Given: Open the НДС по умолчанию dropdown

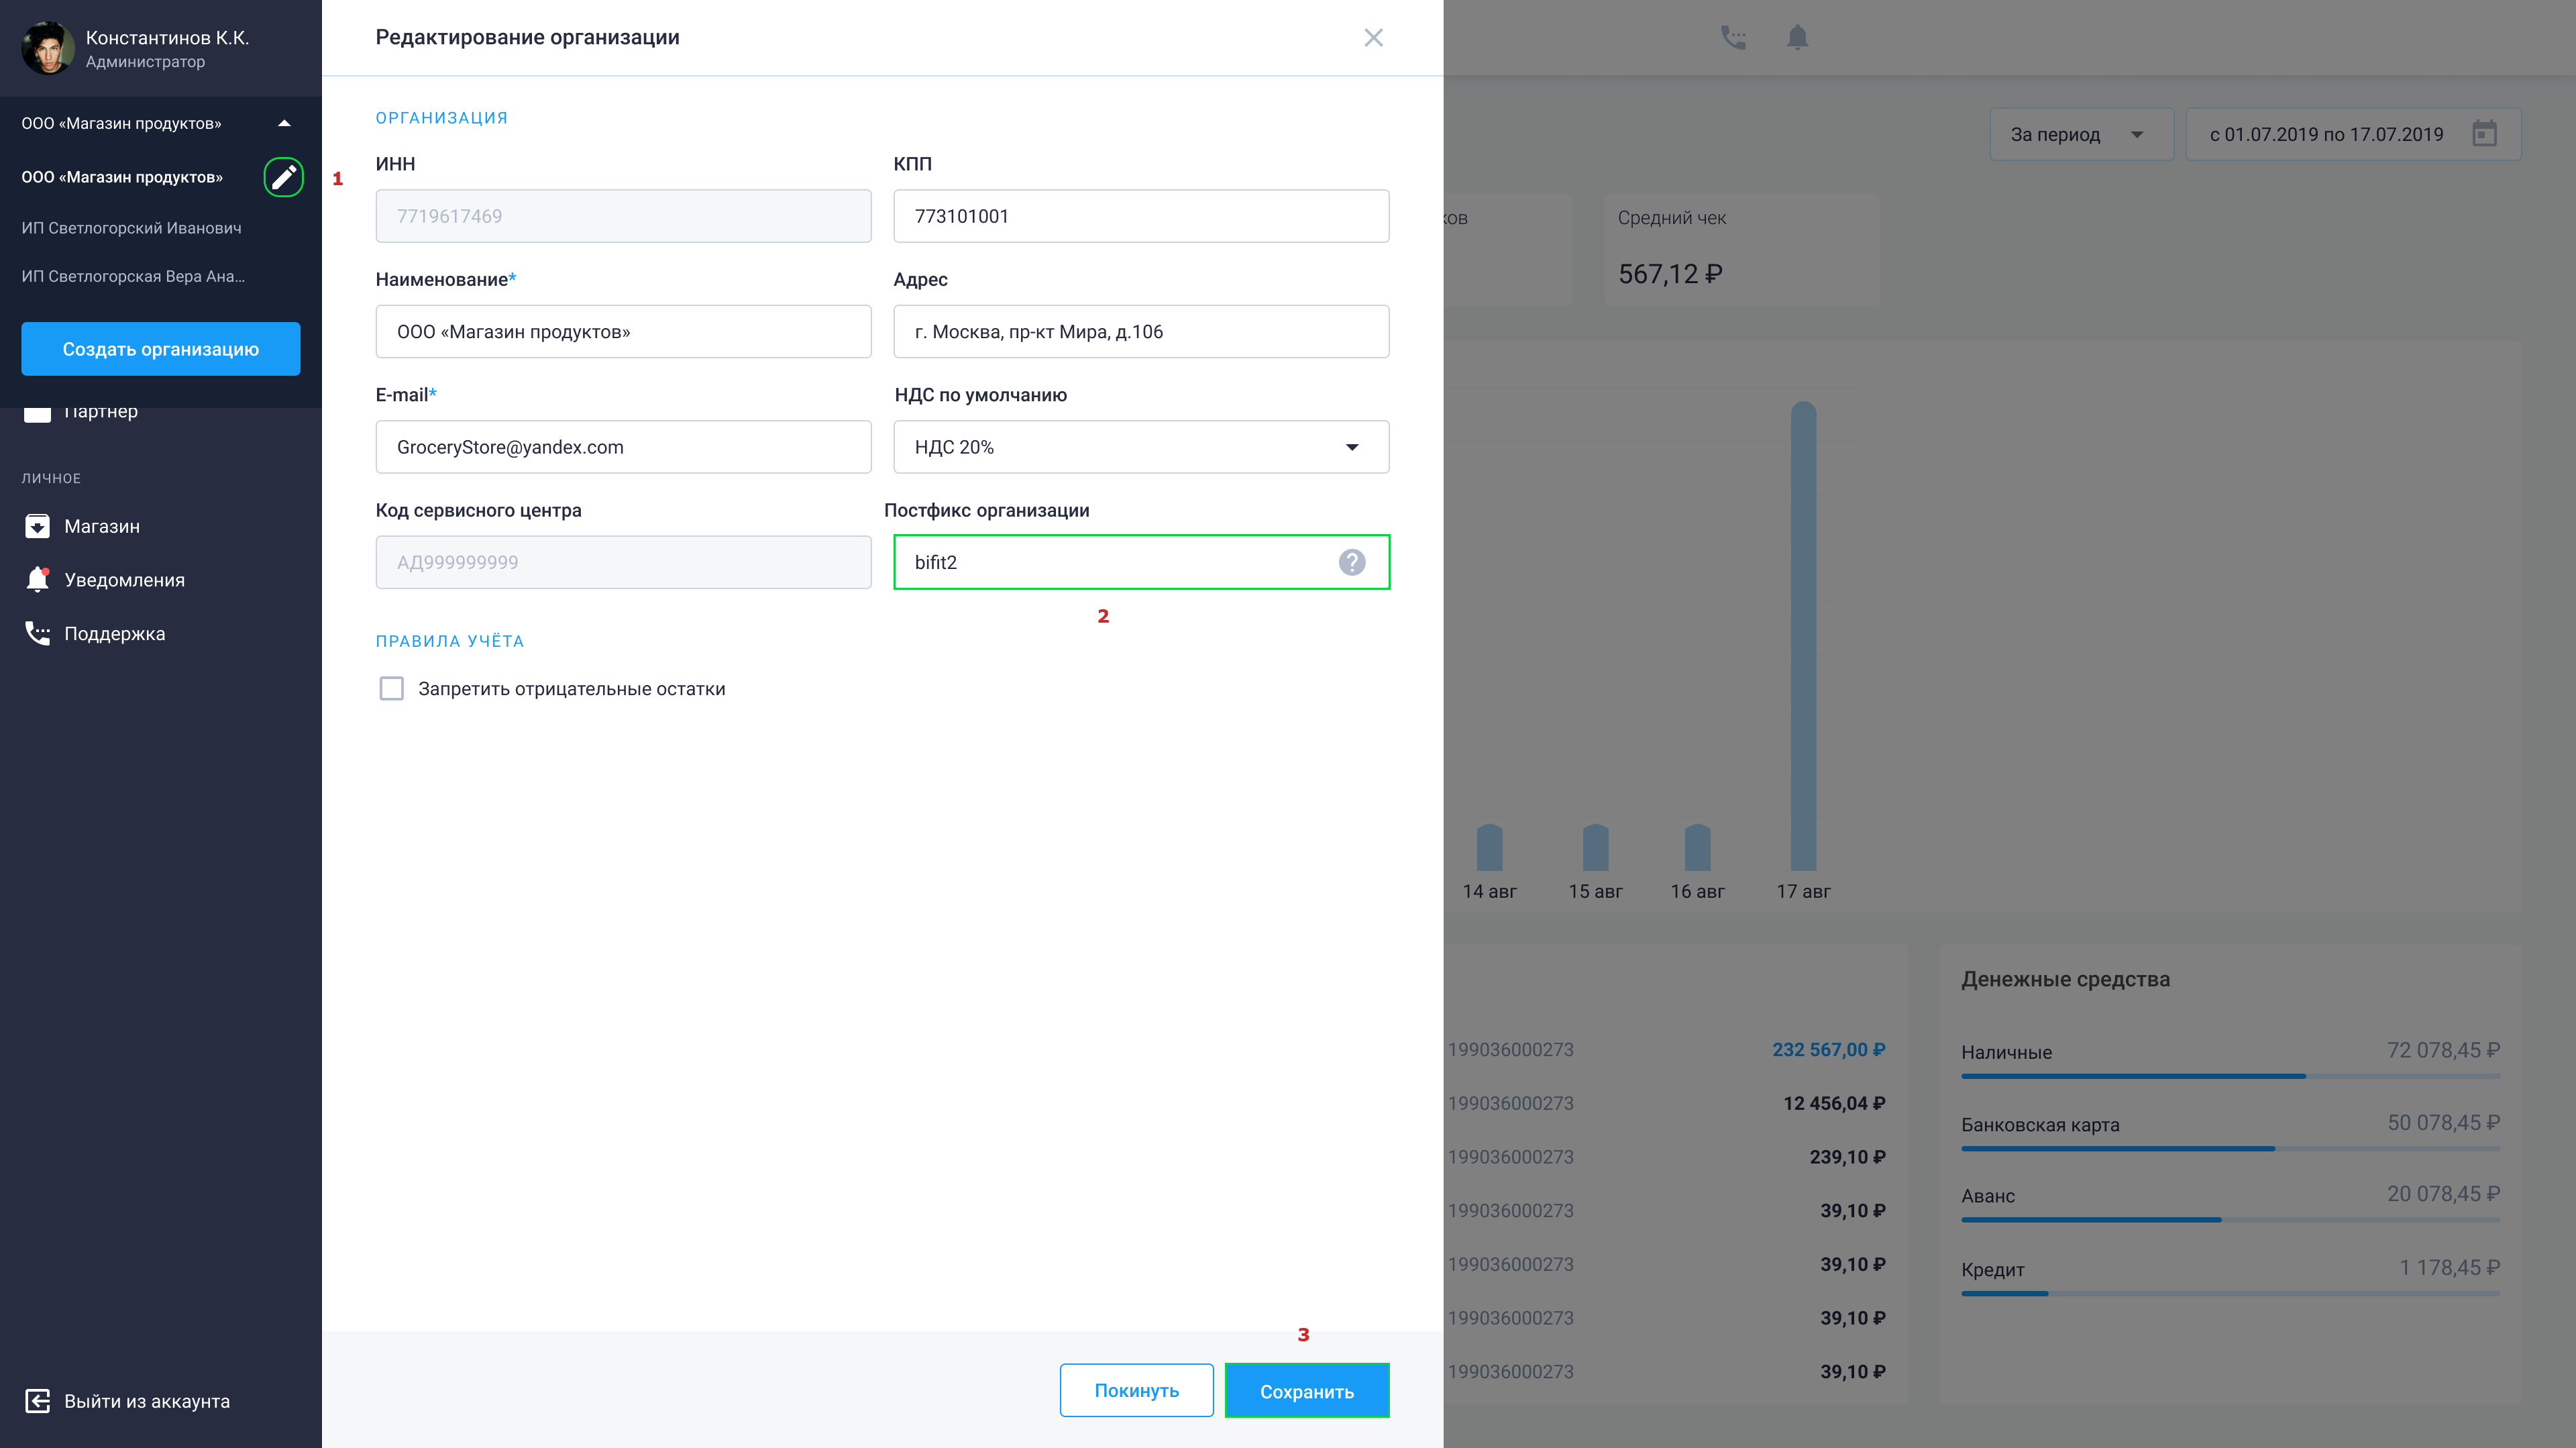Looking at the screenshot, I should tap(1141, 447).
